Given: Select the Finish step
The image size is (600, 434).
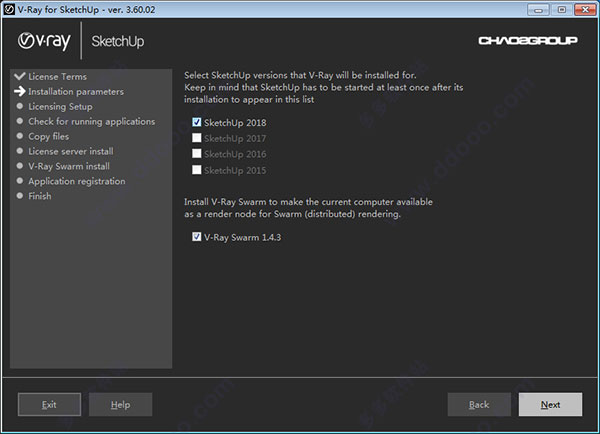Looking at the screenshot, I should coord(40,196).
